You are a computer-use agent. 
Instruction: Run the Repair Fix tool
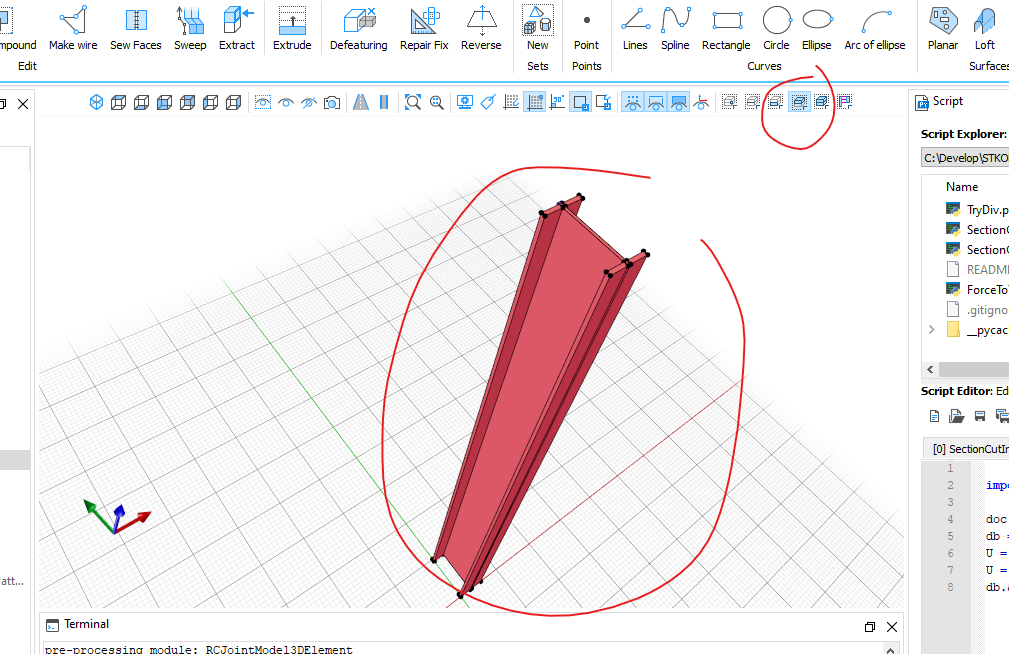click(424, 28)
